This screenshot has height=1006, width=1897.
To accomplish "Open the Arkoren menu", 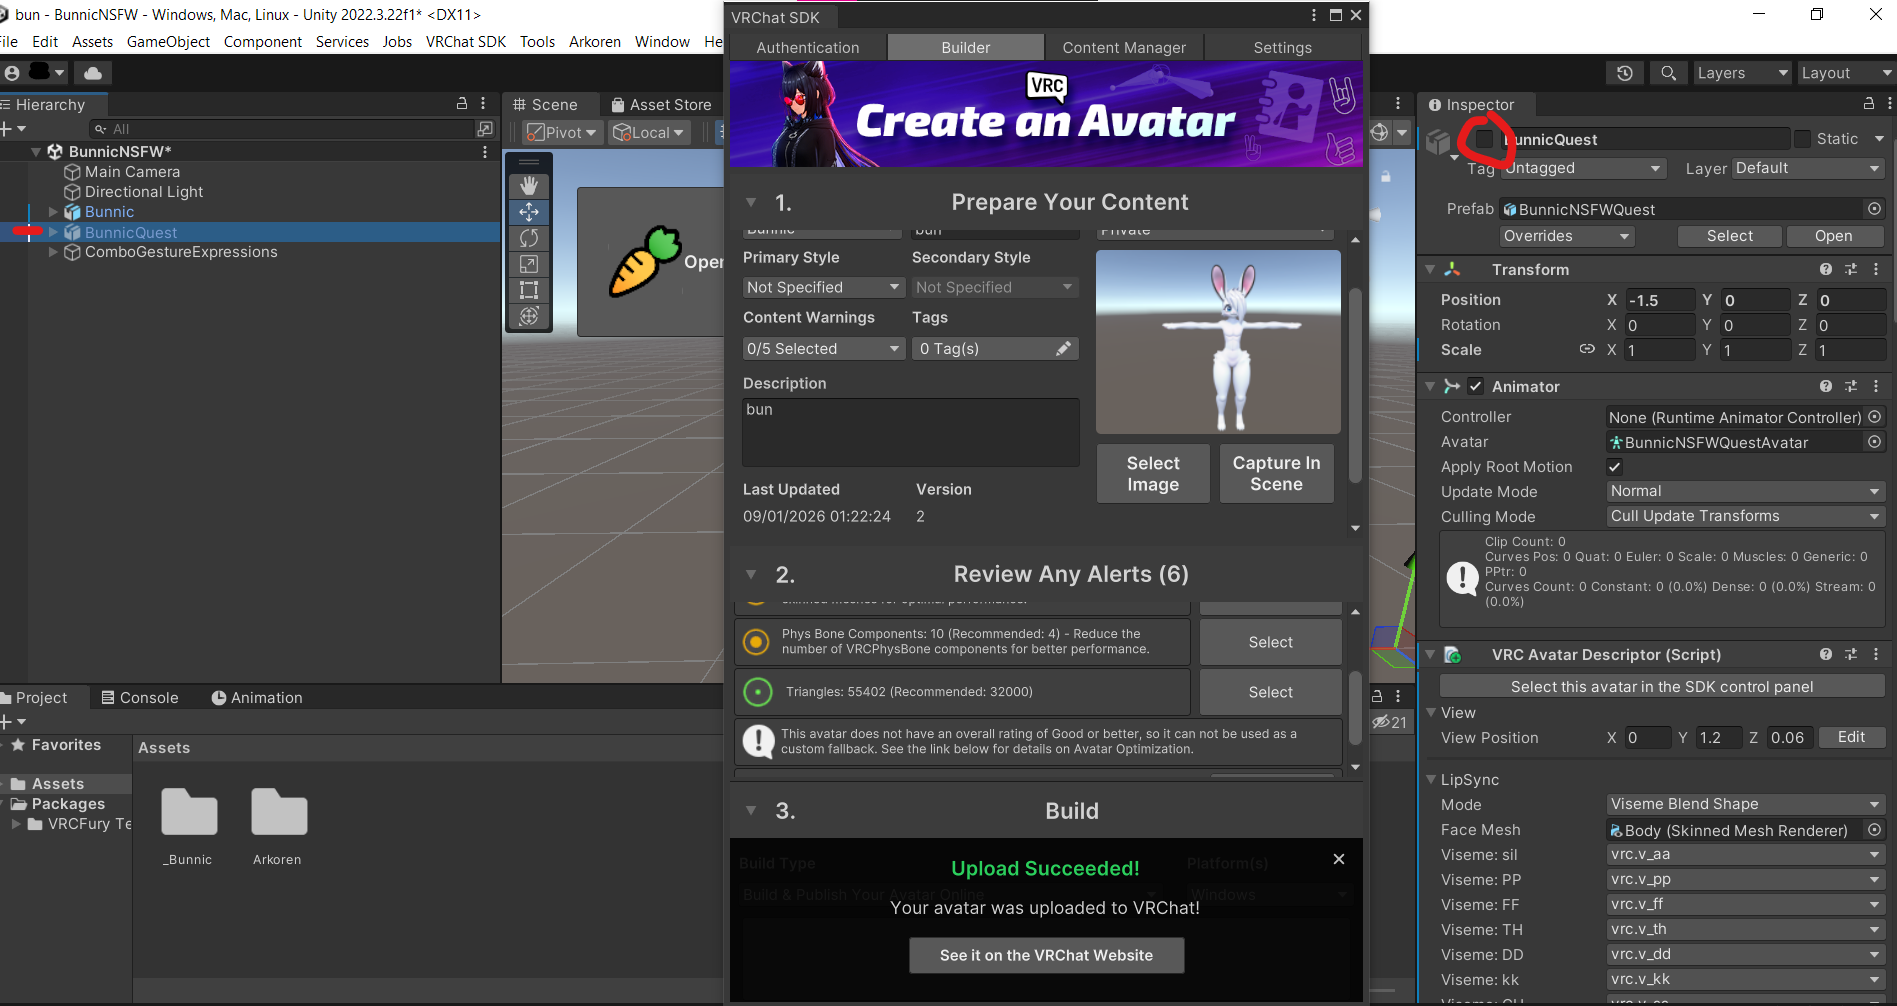I will pos(595,42).
